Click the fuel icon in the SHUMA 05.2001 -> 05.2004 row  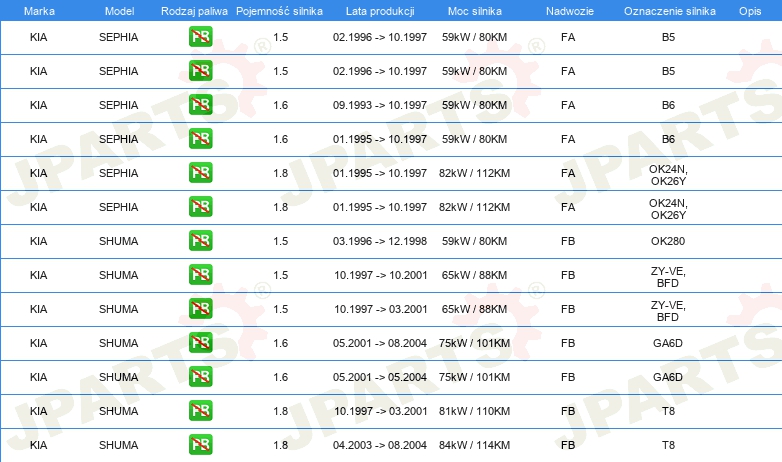(x=200, y=377)
